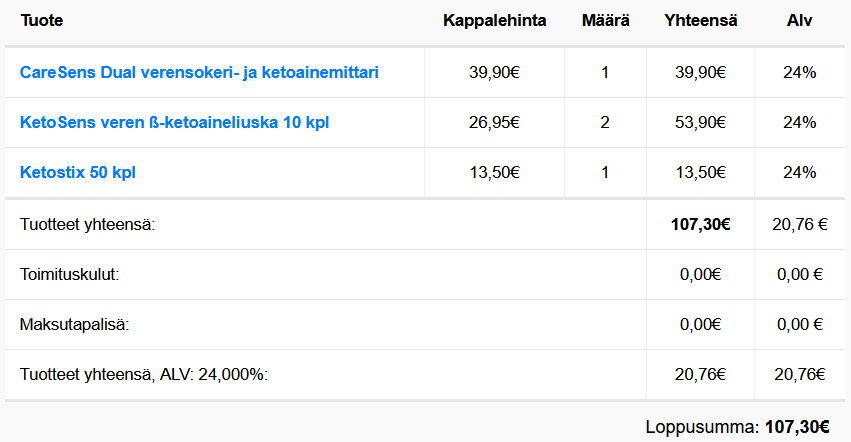Click the Alv column header
This screenshot has height=442, width=851.
[799, 21]
